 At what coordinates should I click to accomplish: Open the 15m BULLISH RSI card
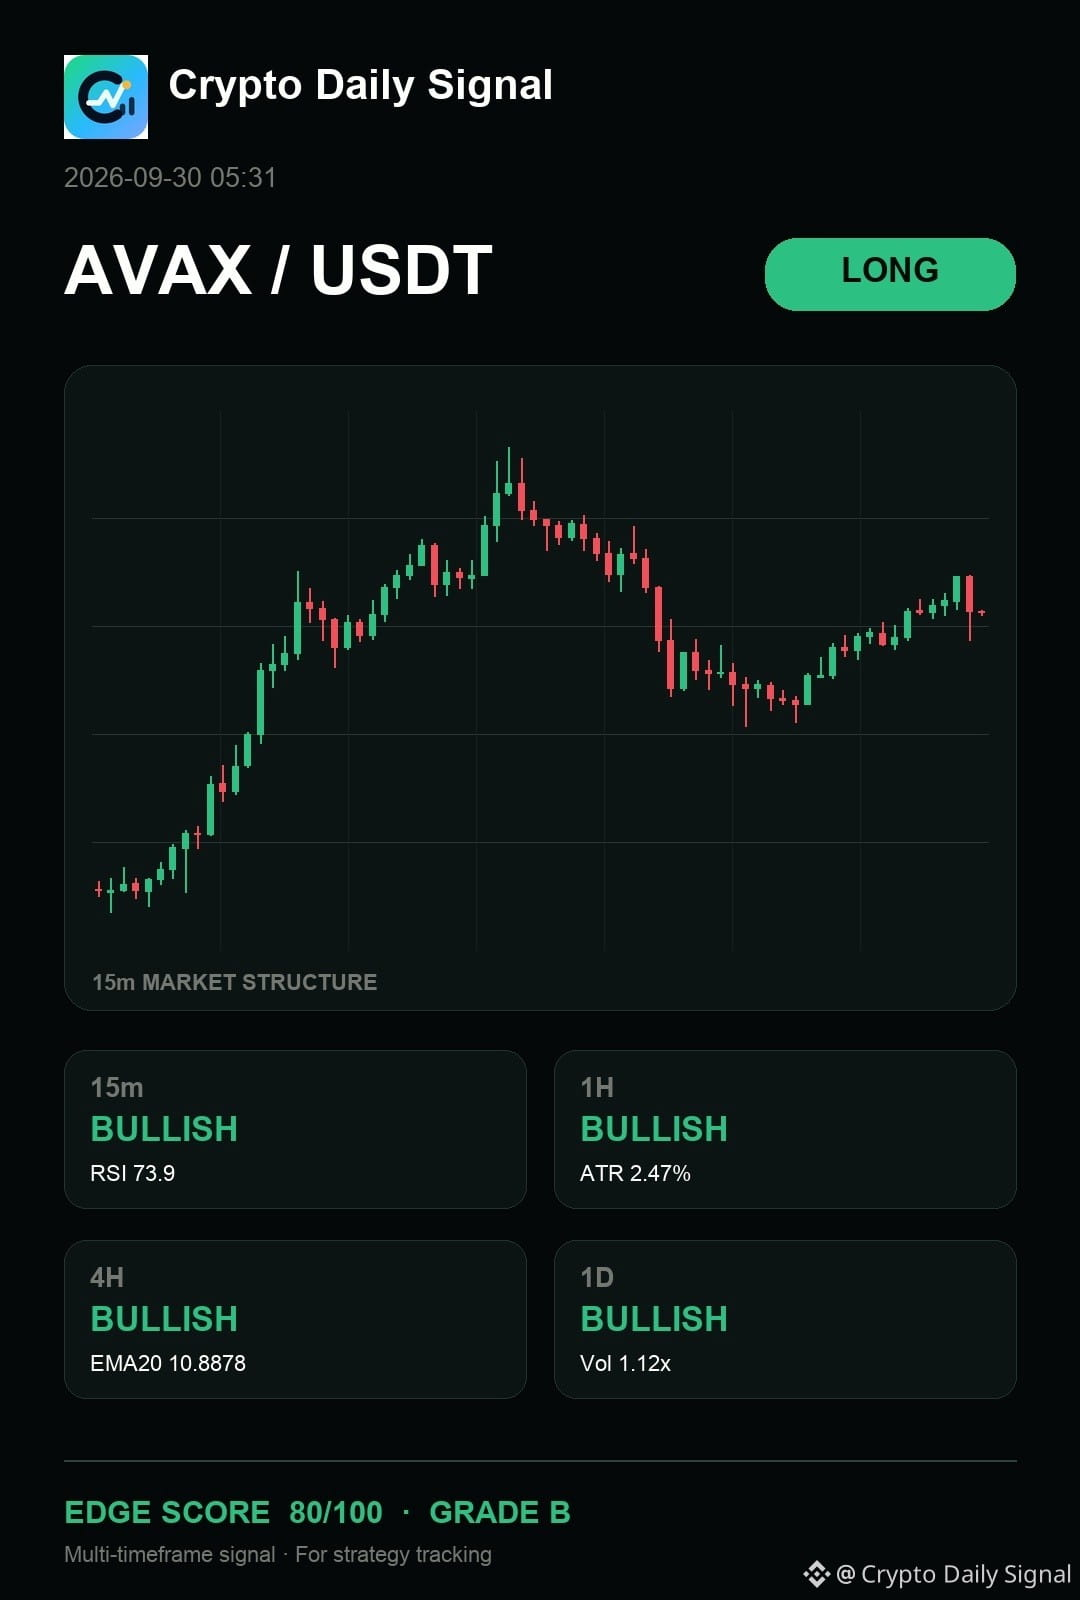[295, 1129]
